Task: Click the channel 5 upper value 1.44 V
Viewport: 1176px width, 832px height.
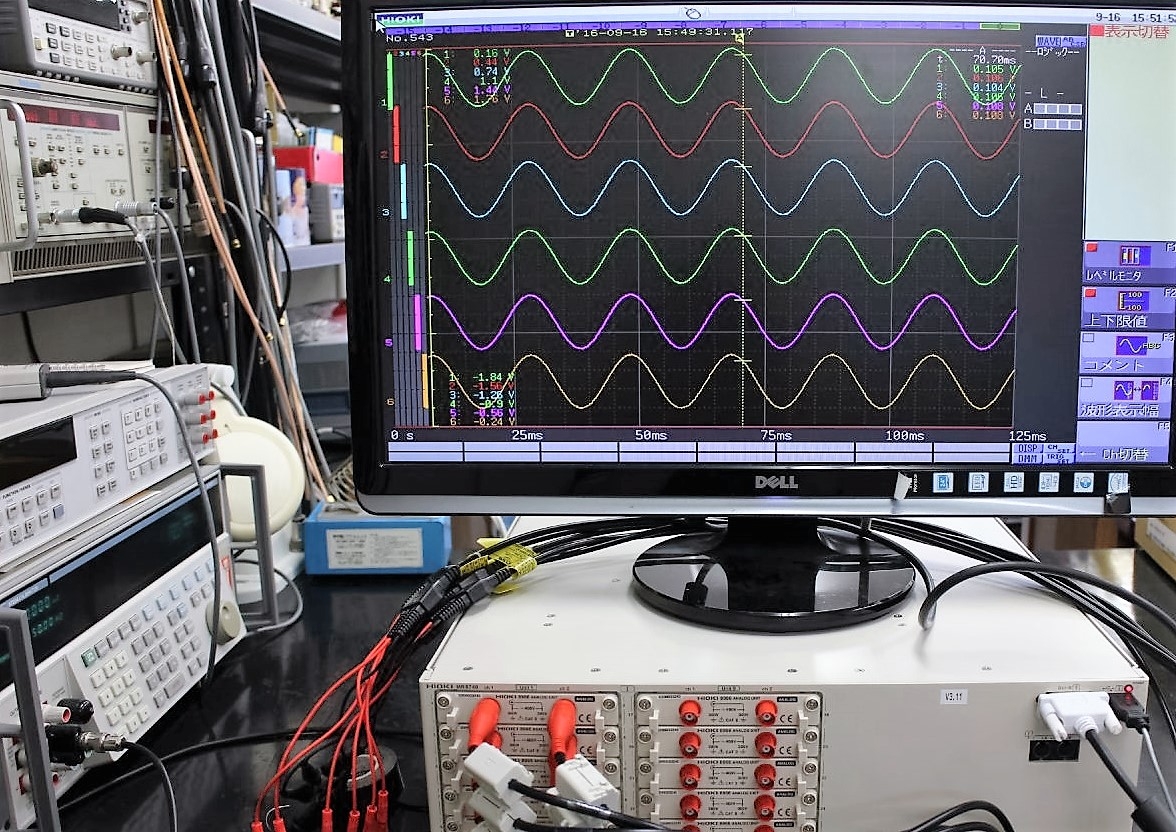Action: point(492,90)
